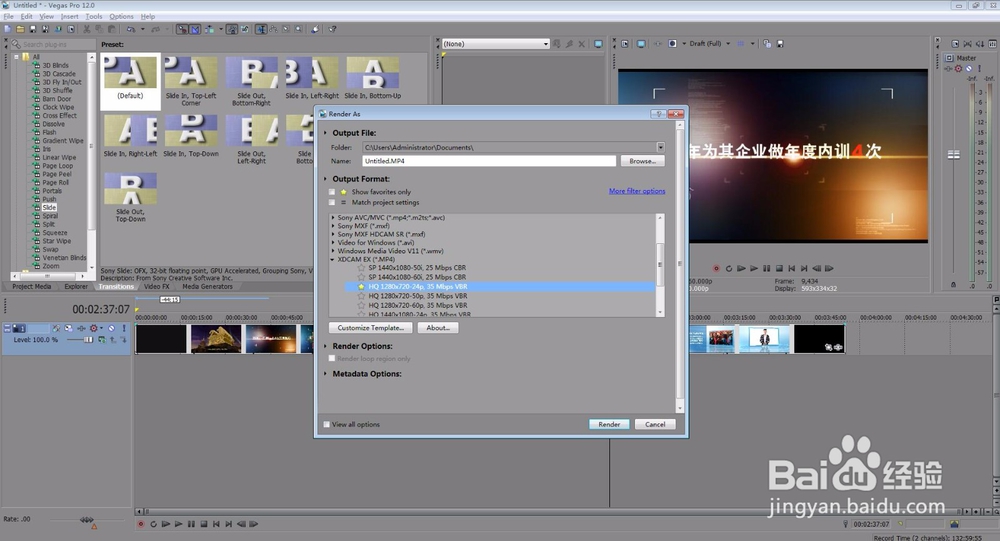Click the Cut scissors toolbar icon
The height and width of the screenshot is (541, 1000).
click(x=86, y=29)
